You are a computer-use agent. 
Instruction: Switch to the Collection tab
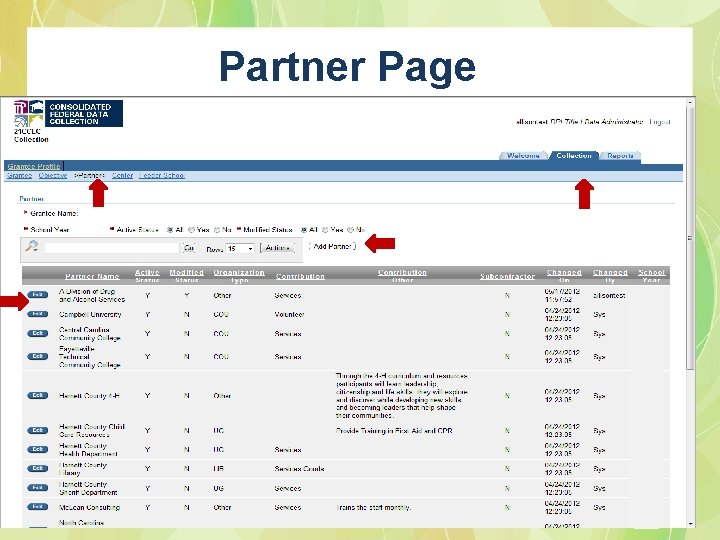(574, 156)
